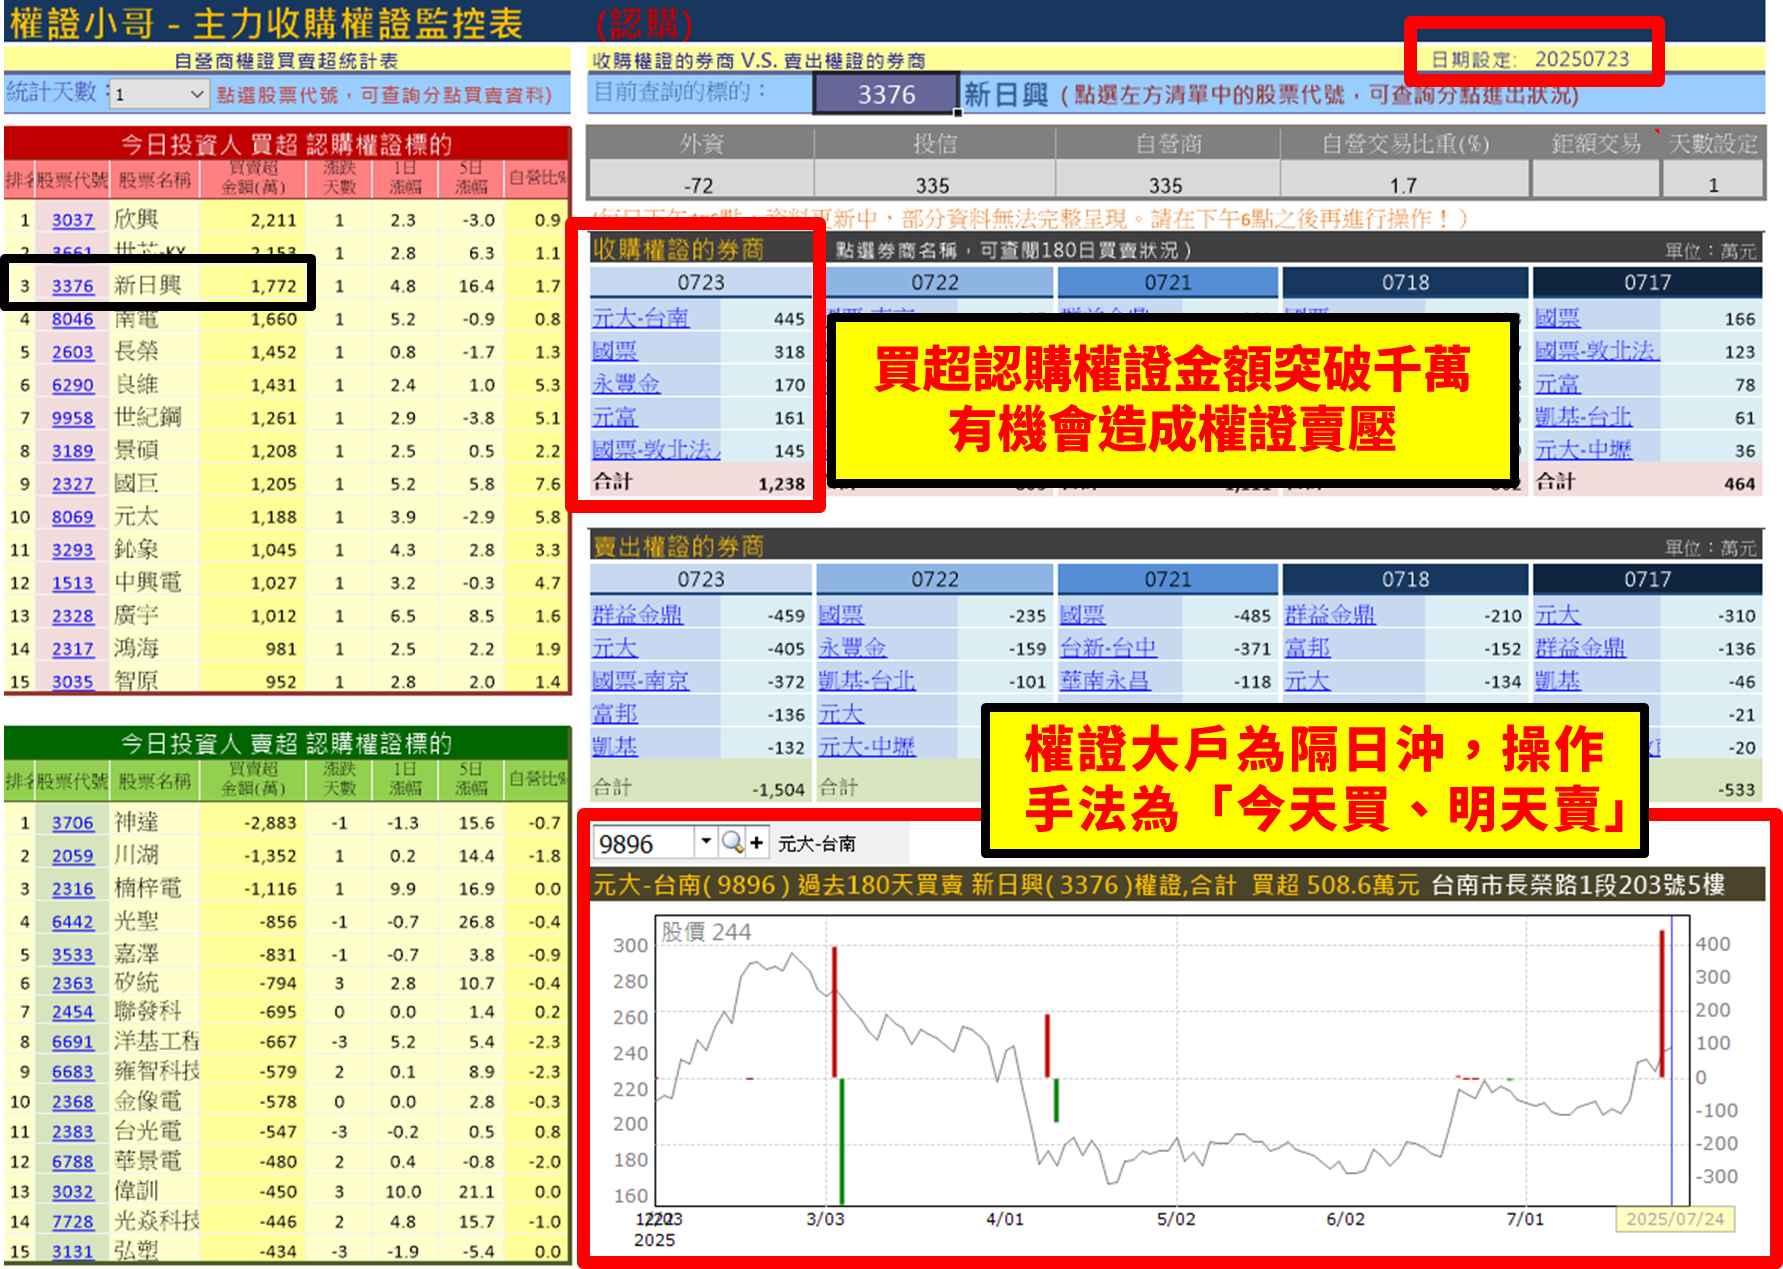
Task: Select selling broker 元大-中壢 on 0722
Action: point(867,747)
